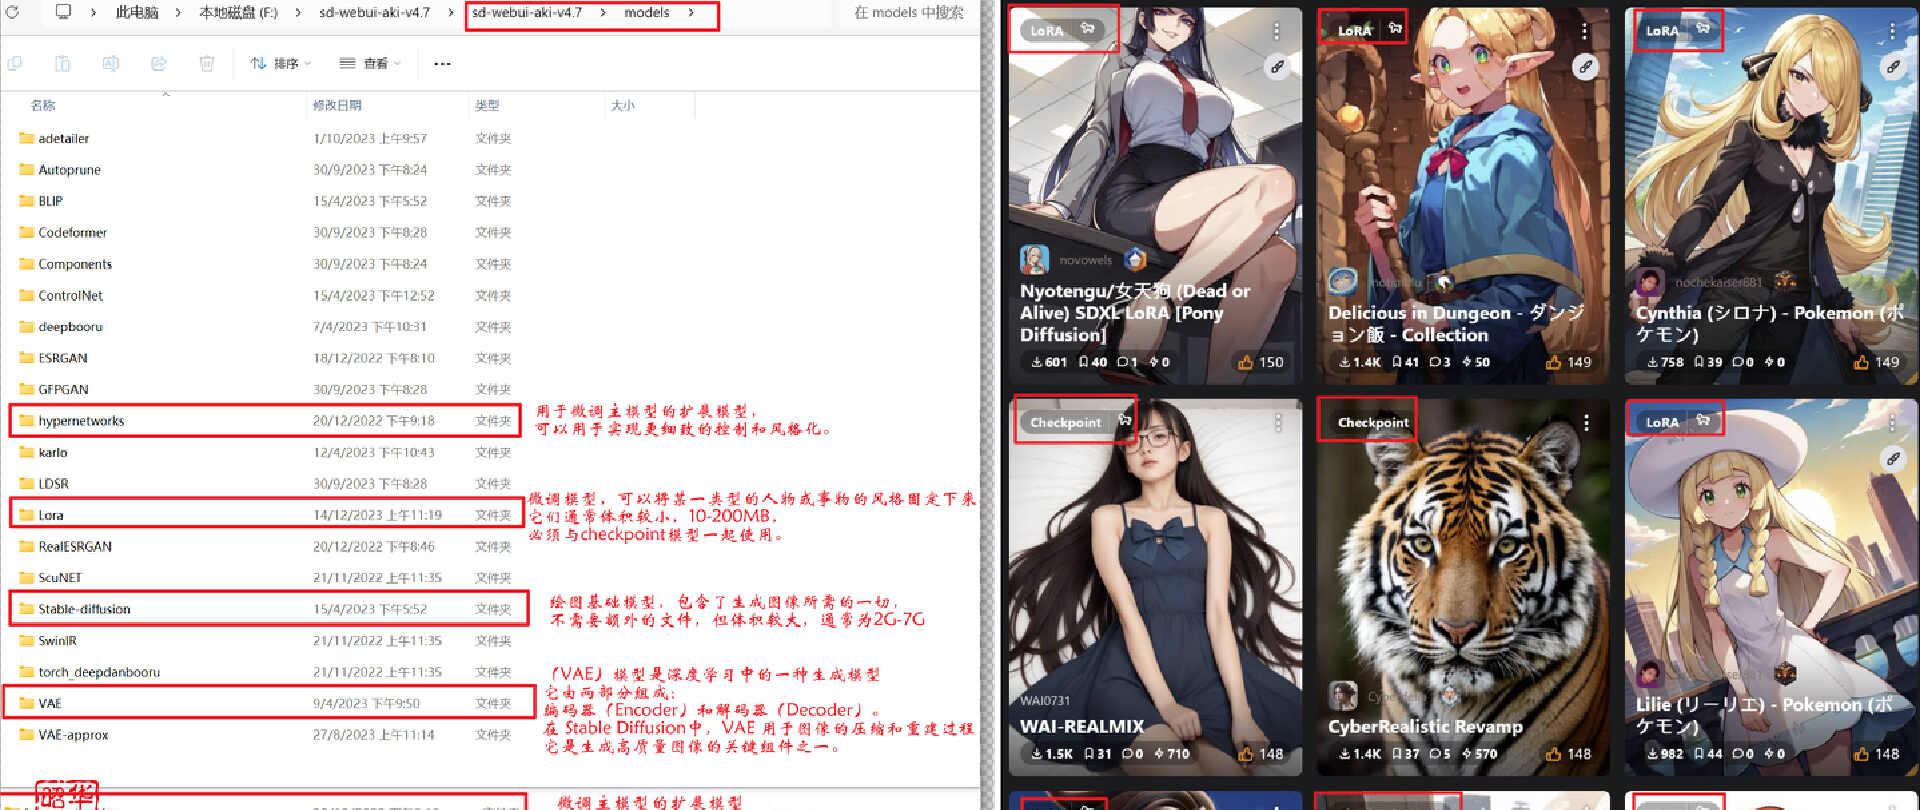Click the paste icon in Explorer toolbar
The width and height of the screenshot is (1920, 810).
[x=62, y=63]
